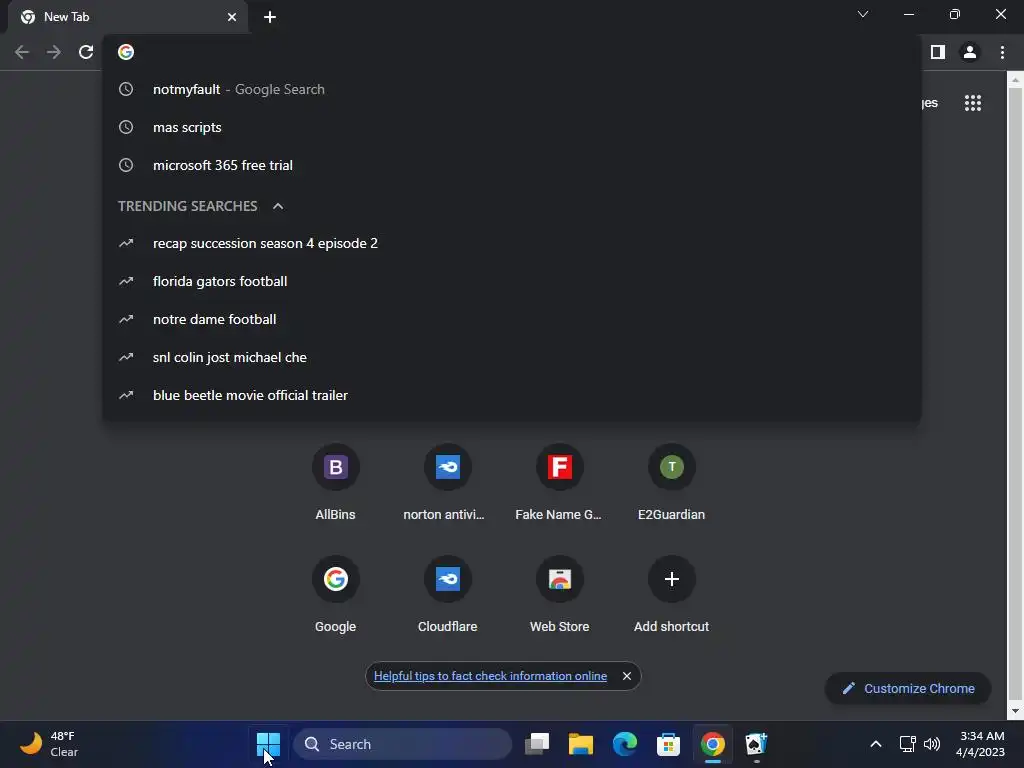The width and height of the screenshot is (1024, 768).
Task: Choose snl colin jost michael che
Action: pos(512,357)
